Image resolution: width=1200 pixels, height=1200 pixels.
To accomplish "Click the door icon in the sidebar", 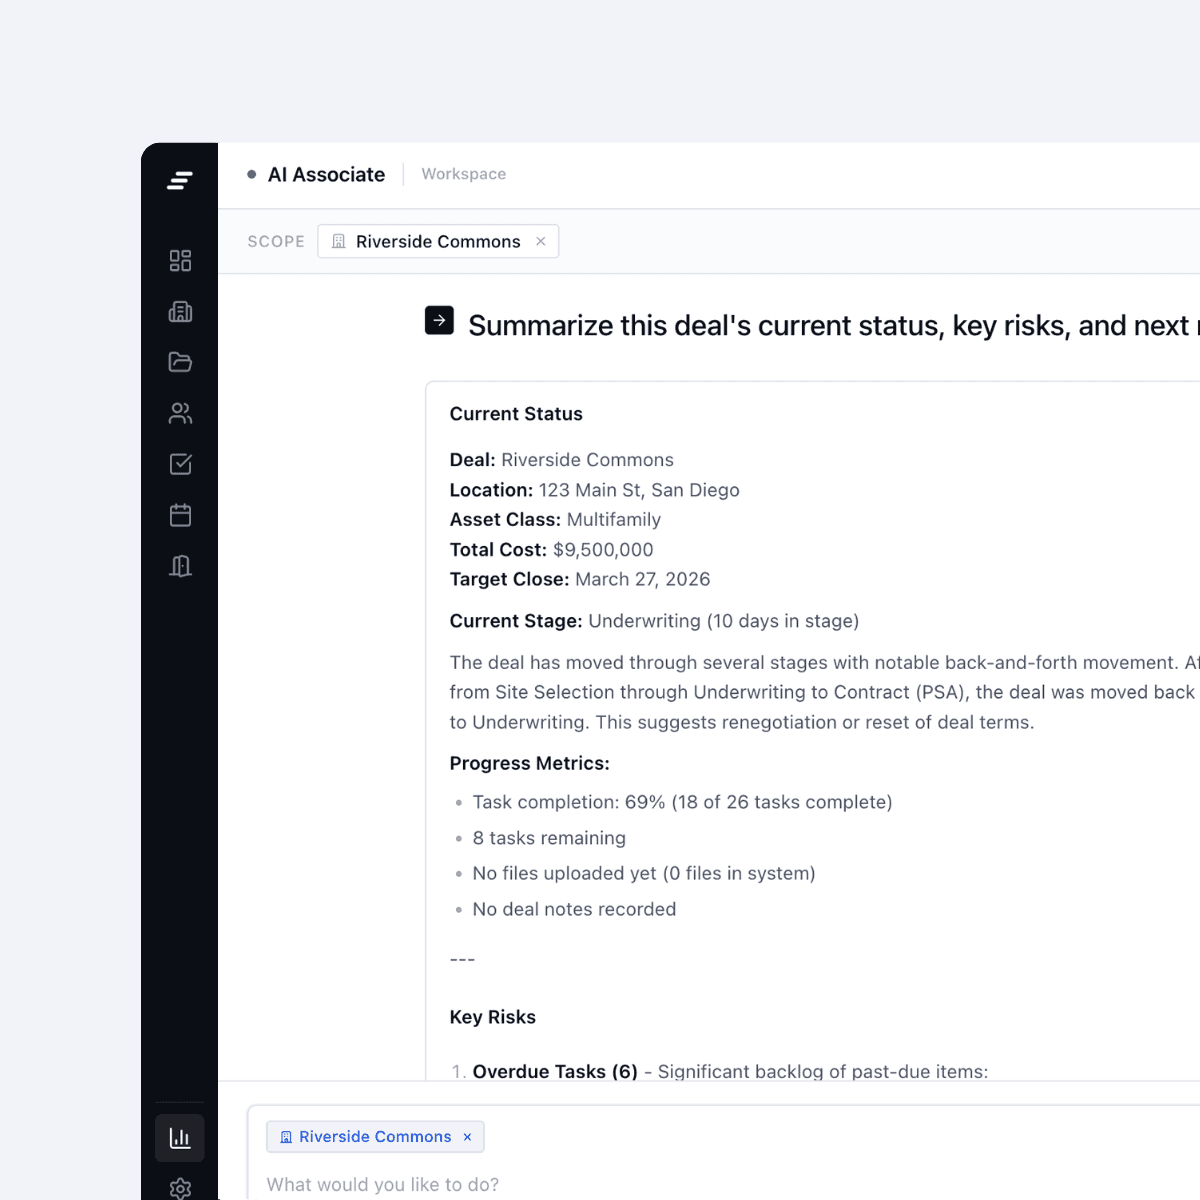I will 180,566.
